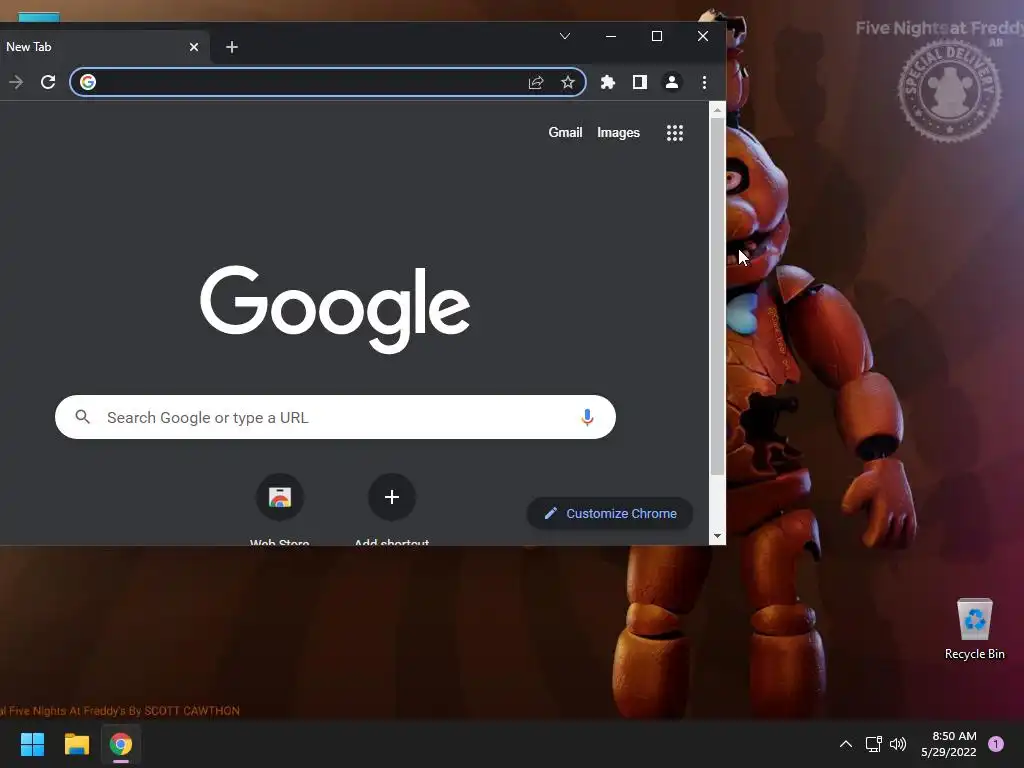Toggle the side panel icon

point(640,82)
